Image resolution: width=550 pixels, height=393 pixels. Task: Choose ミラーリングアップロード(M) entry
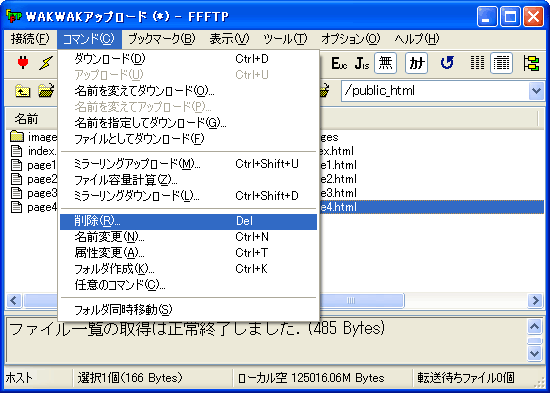(x=189, y=164)
